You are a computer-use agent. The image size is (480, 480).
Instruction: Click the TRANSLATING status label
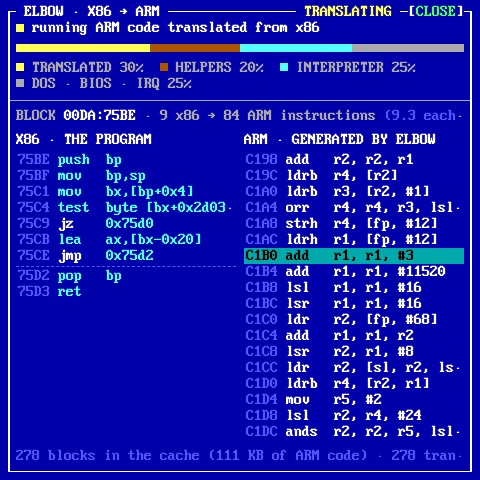[x=348, y=11]
